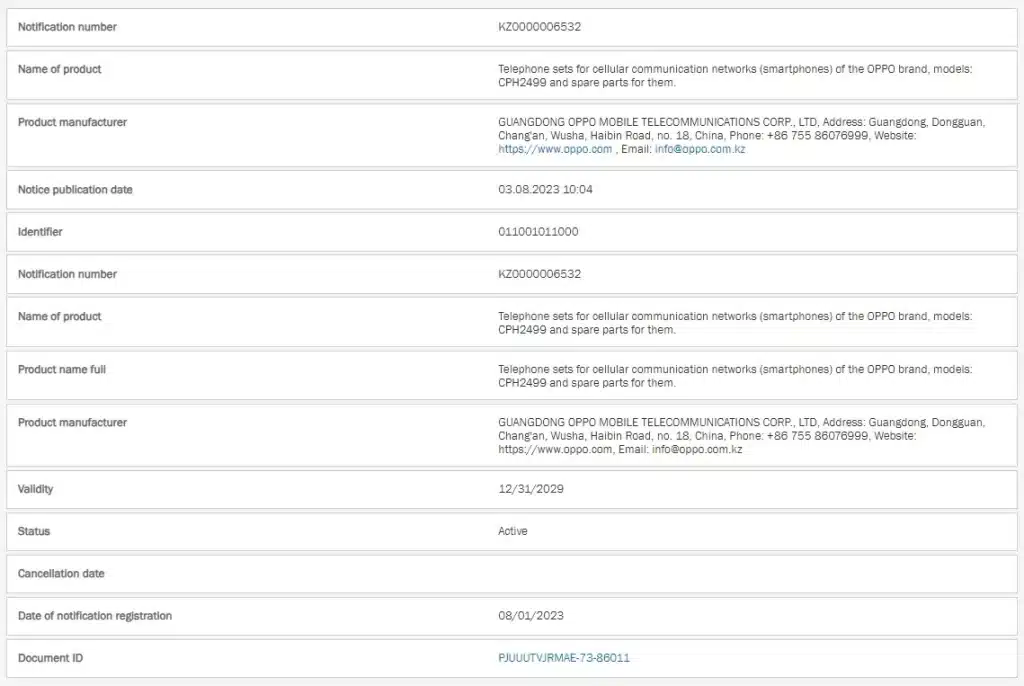Open the Document ID link PJUUUTVJRMAE-73-86011
1024x686 pixels.
tap(564, 658)
